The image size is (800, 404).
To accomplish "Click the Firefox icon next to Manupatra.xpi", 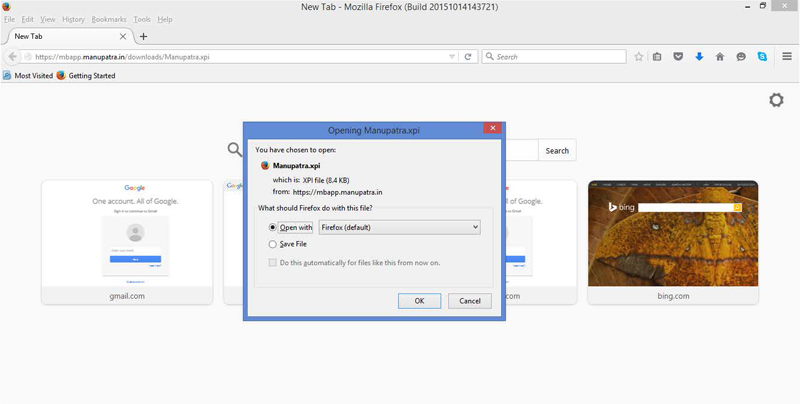I will tap(265, 165).
